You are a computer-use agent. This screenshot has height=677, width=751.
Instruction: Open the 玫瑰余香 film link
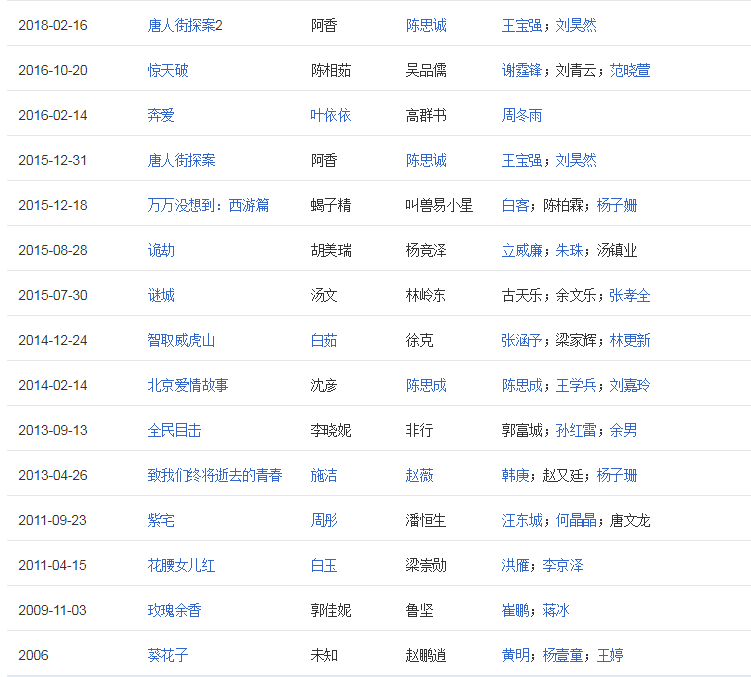tap(174, 611)
